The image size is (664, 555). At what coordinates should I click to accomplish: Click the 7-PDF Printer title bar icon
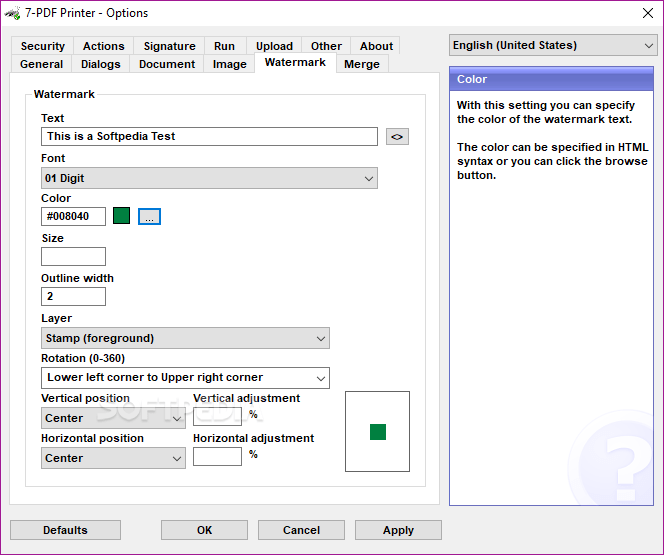pos(12,13)
